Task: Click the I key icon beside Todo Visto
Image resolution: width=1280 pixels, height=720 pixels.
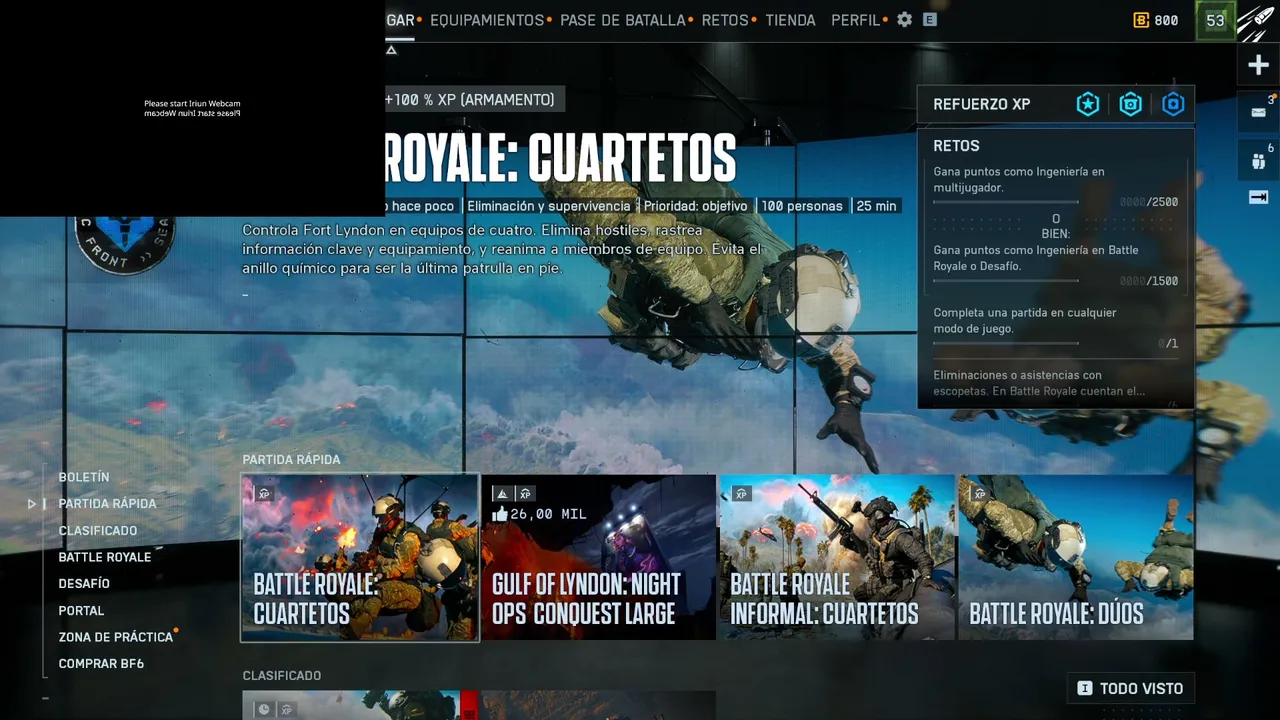Action: [1084, 688]
